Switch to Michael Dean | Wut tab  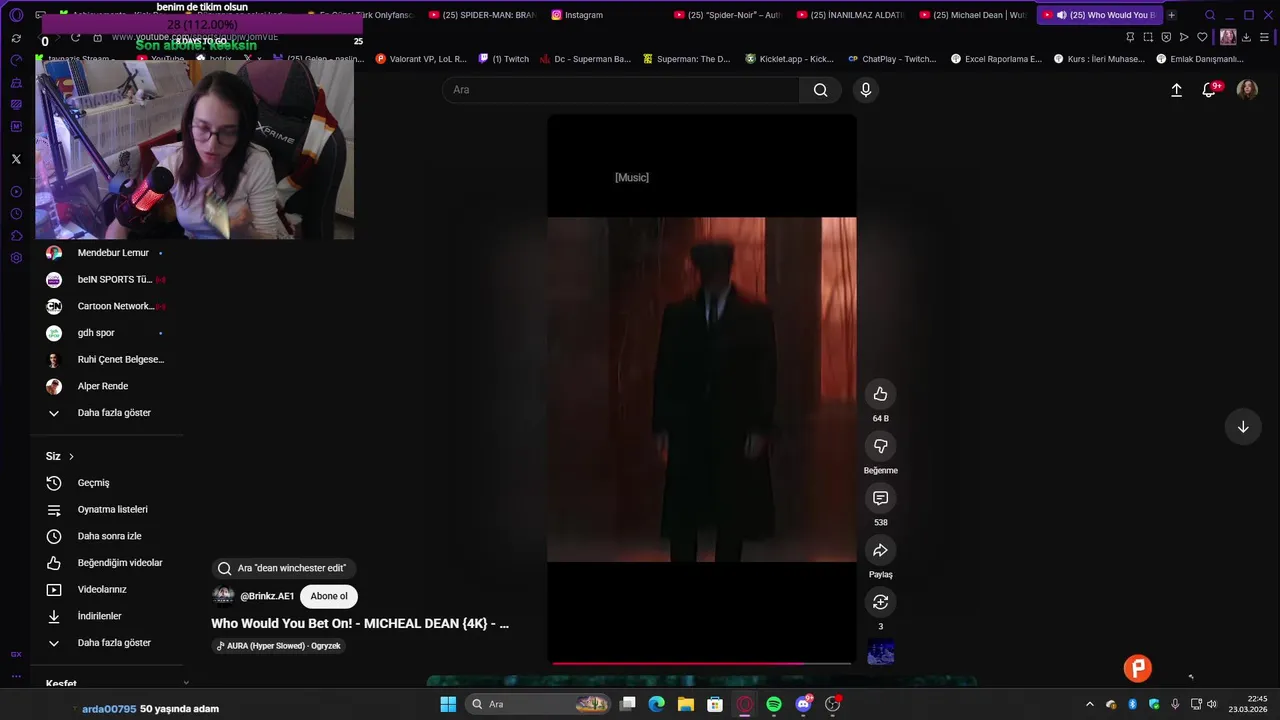point(971,15)
